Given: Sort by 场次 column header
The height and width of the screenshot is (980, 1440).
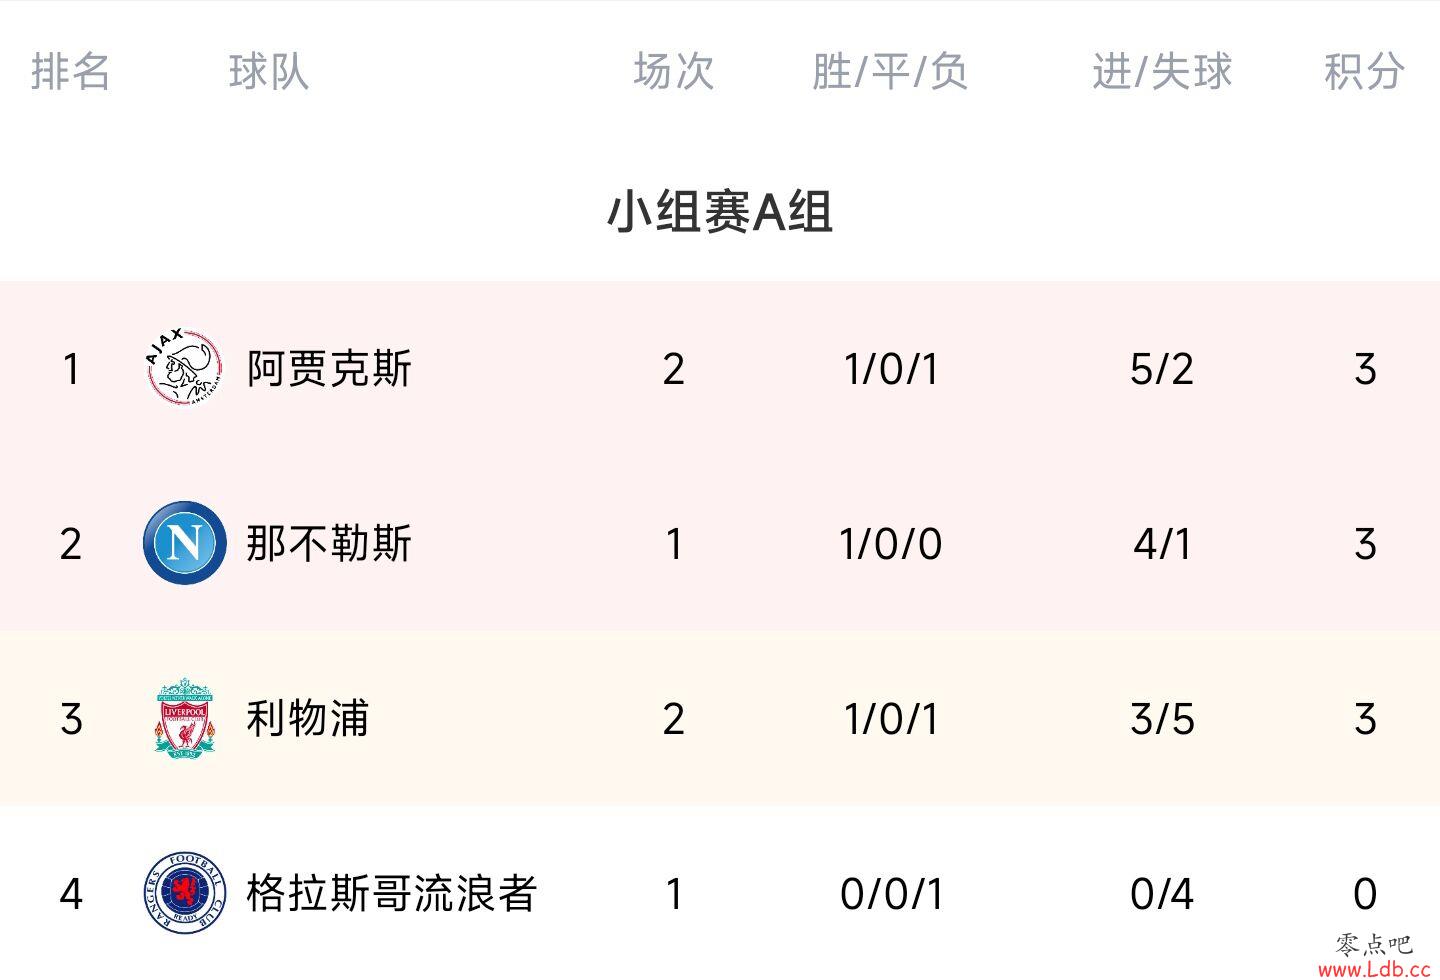Looking at the screenshot, I should [x=673, y=71].
